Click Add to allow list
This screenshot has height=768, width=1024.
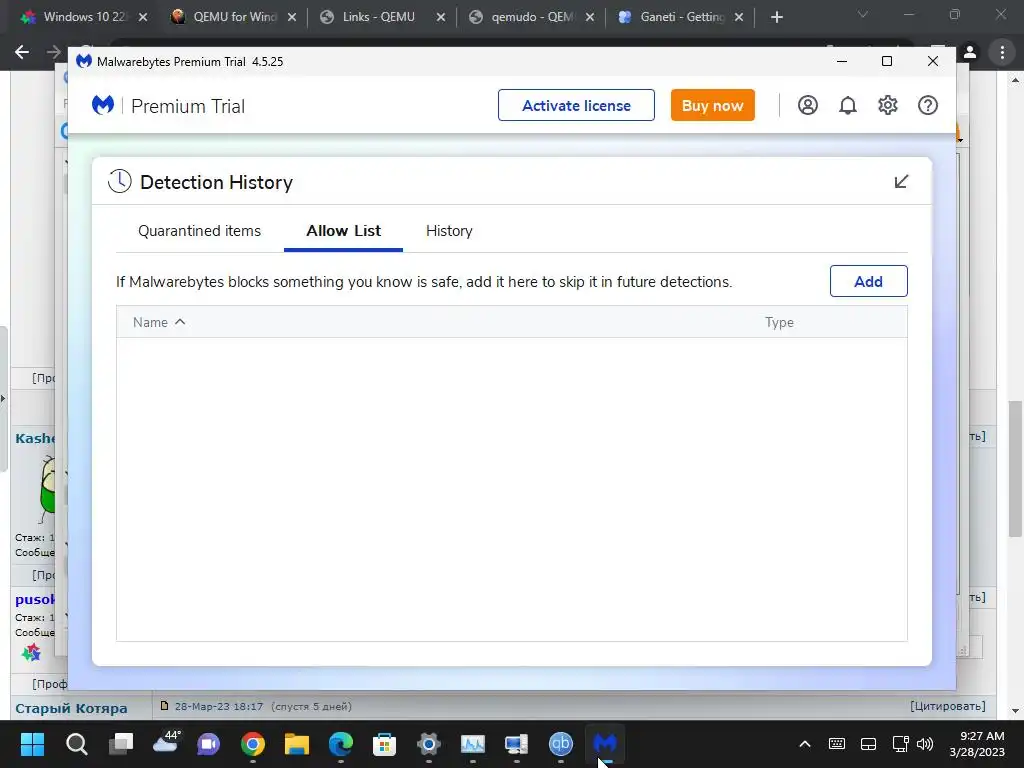(x=868, y=281)
